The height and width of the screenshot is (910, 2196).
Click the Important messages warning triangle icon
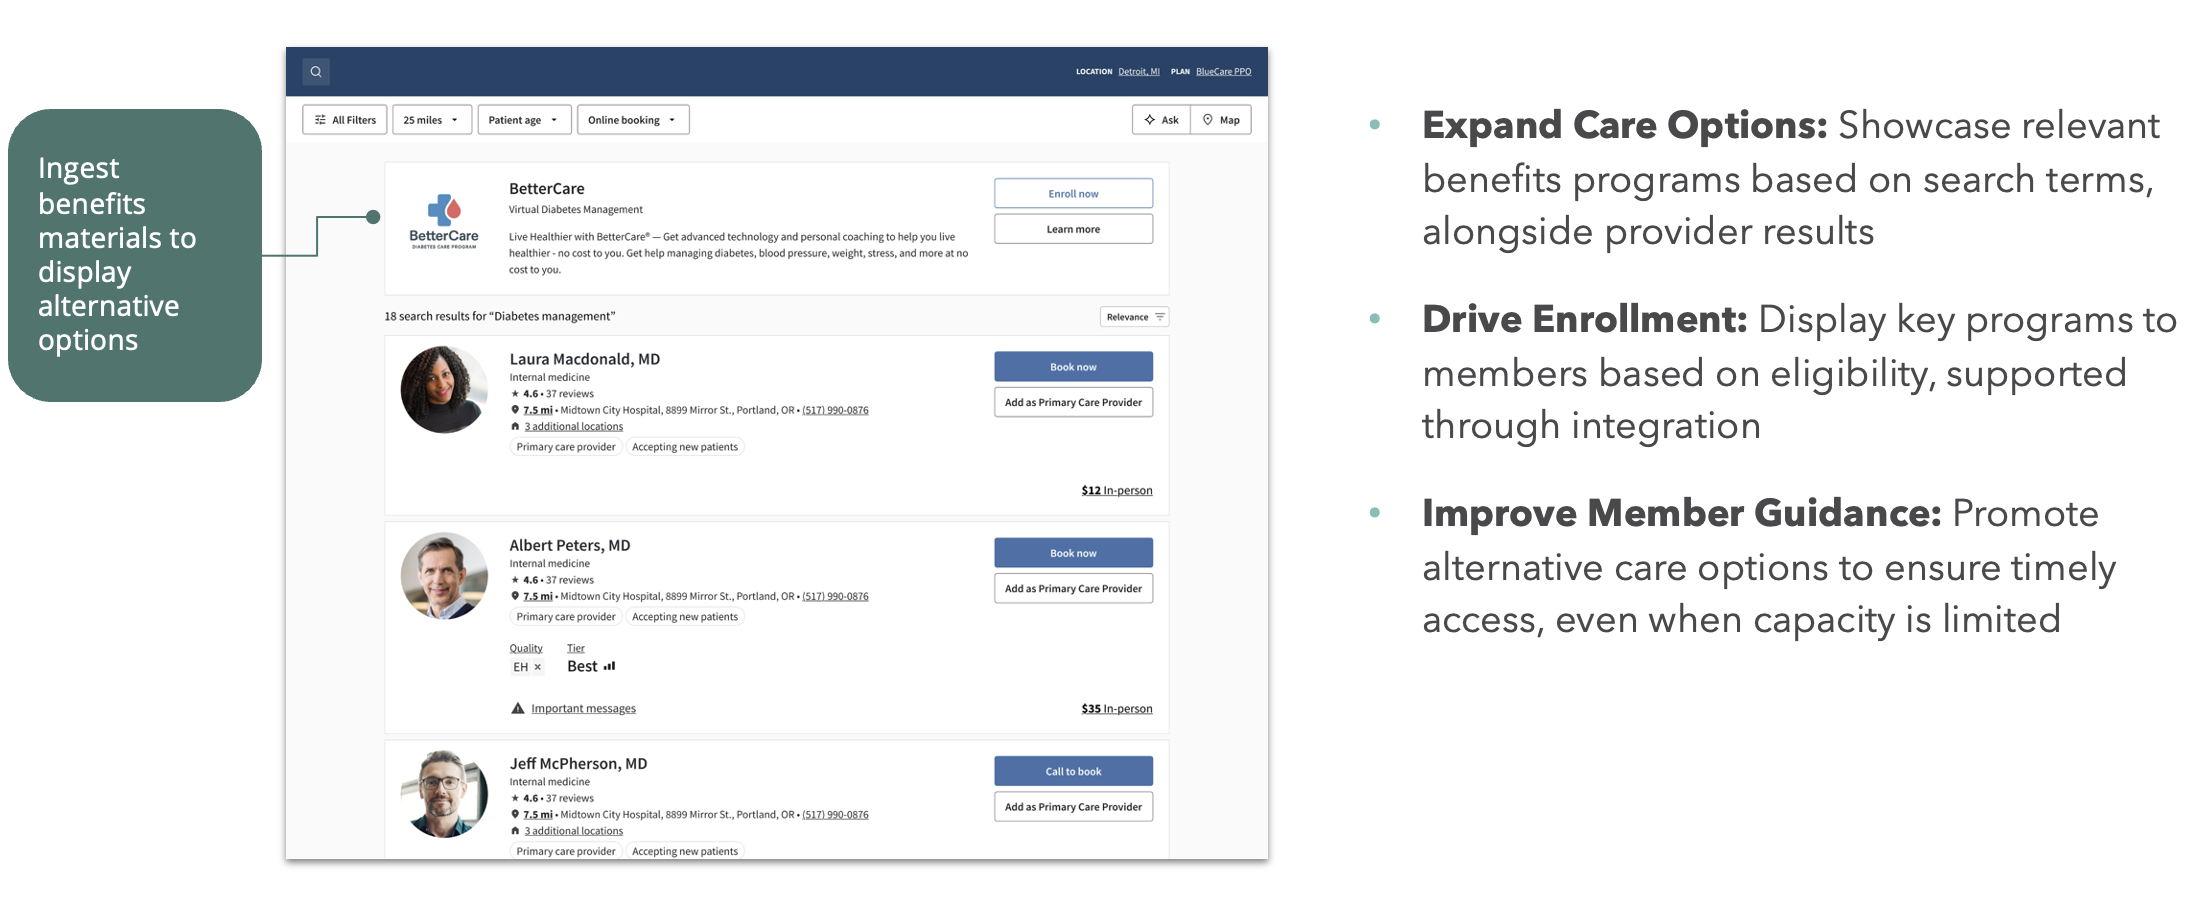tap(518, 708)
